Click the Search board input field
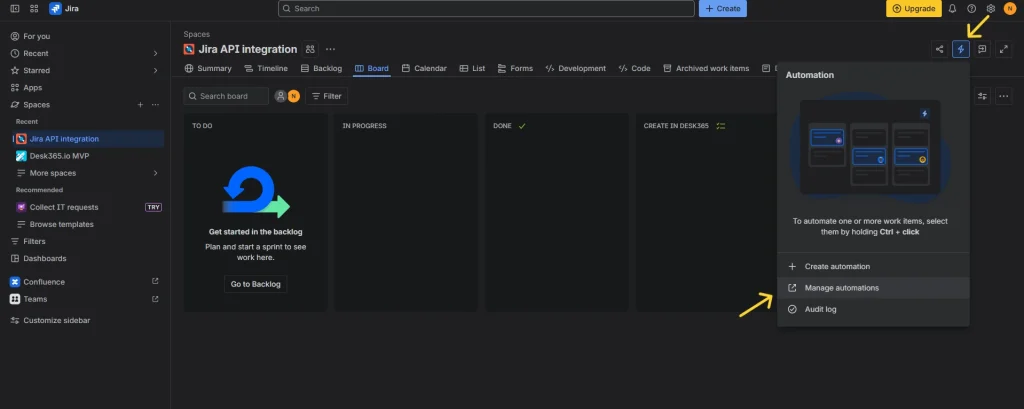This screenshot has width=1024, height=409. tap(226, 96)
